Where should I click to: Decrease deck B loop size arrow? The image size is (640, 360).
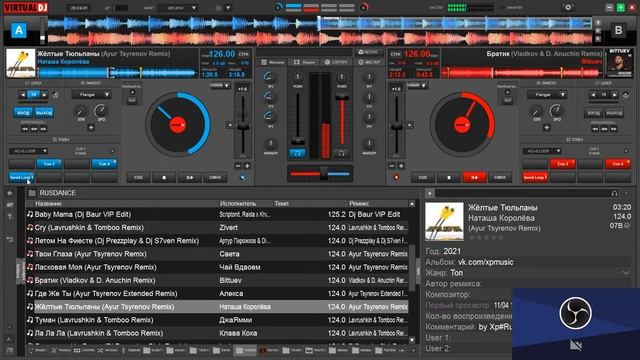[x=594, y=95]
